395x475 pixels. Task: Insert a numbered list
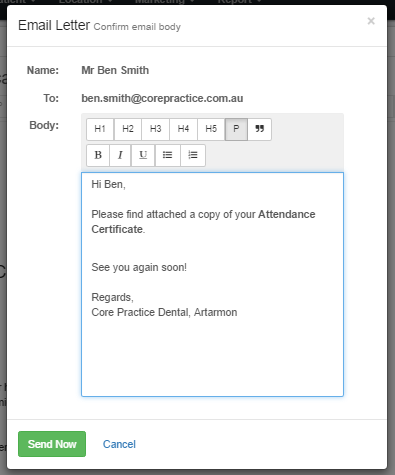click(x=193, y=155)
